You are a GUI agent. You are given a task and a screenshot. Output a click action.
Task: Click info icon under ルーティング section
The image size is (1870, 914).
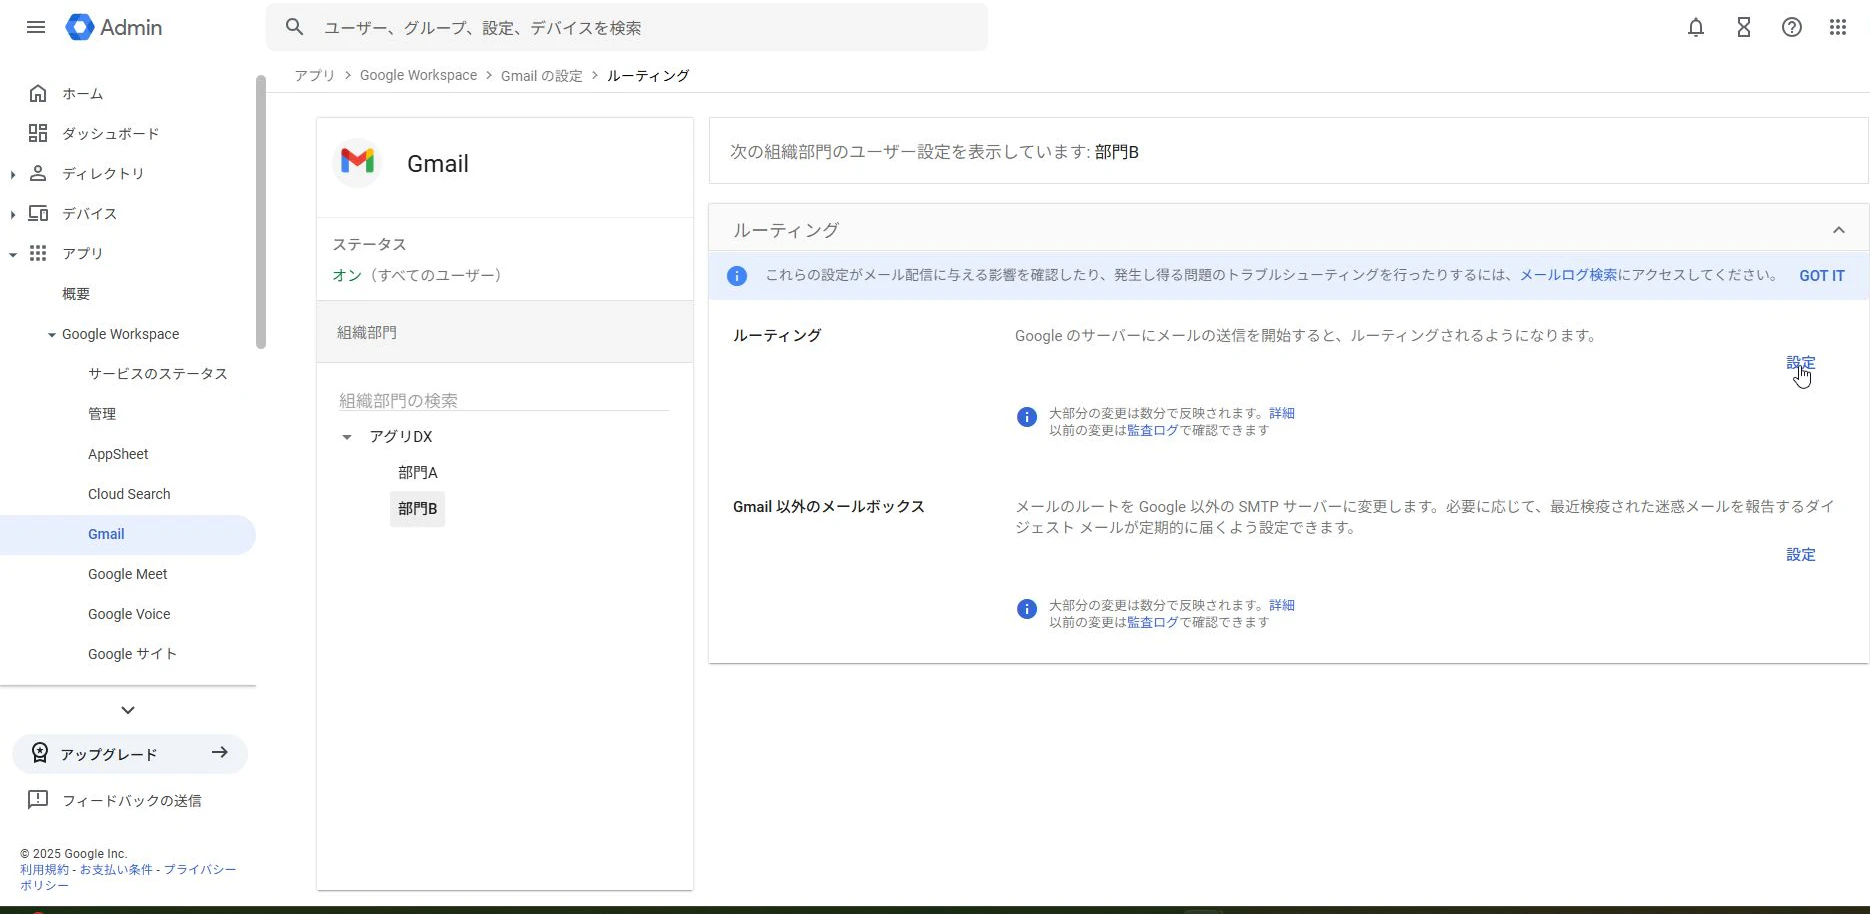pyautogui.click(x=1027, y=417)
